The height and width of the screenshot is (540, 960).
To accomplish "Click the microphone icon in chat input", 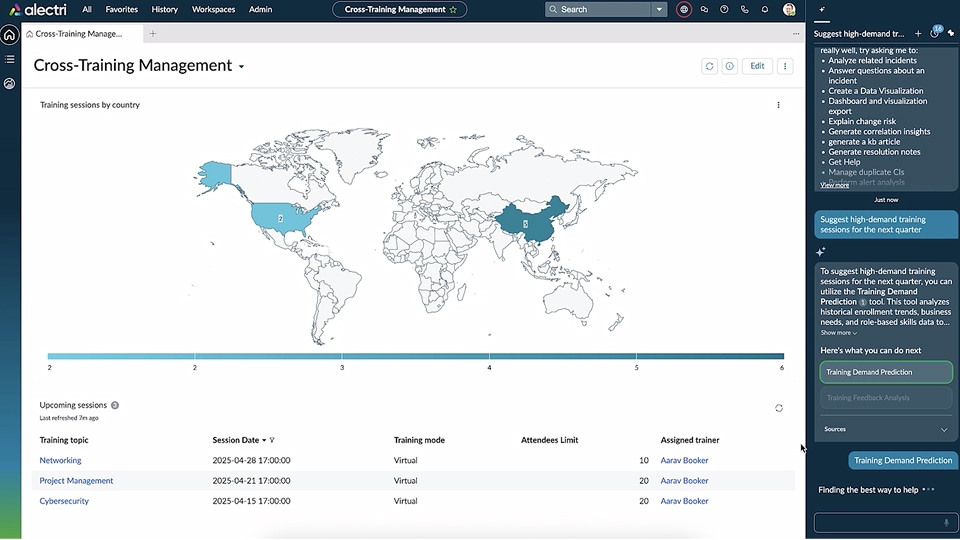I will point(946,522).
